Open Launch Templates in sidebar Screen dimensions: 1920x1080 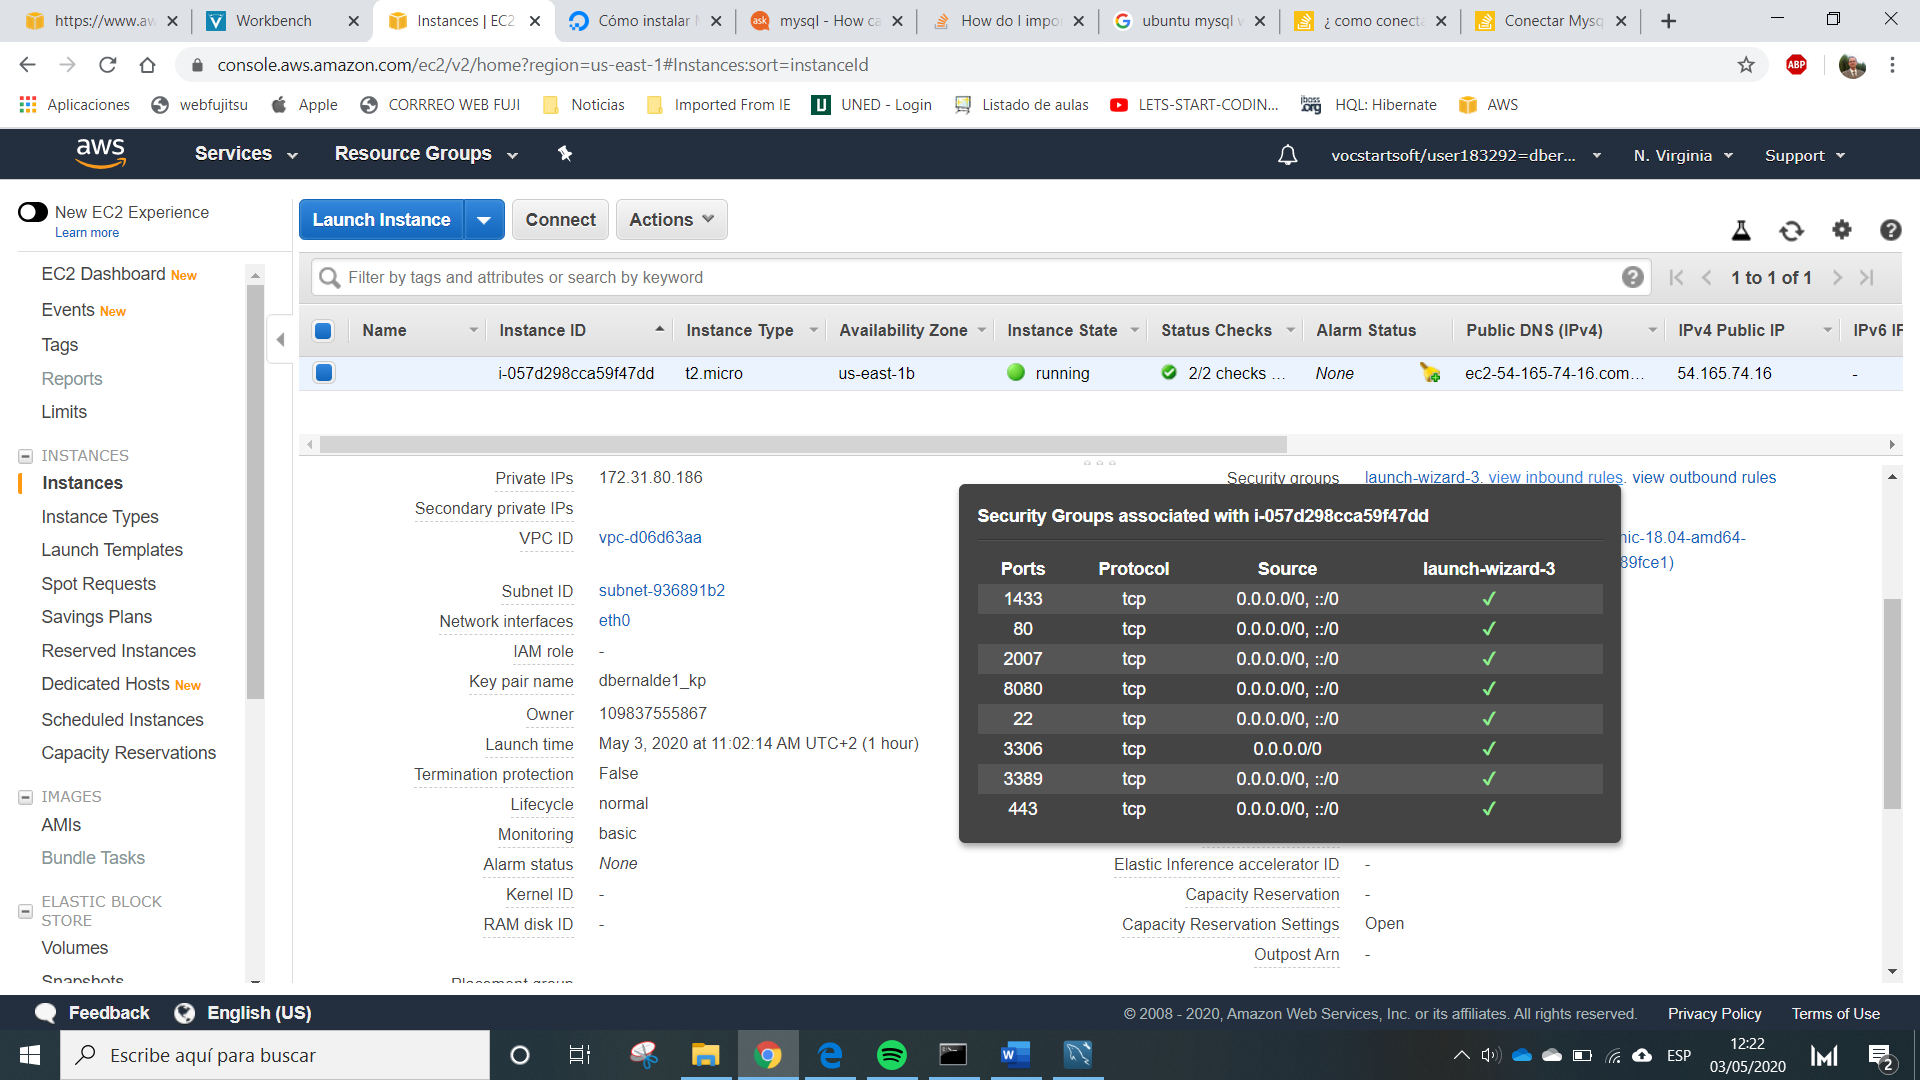(112, 550)
